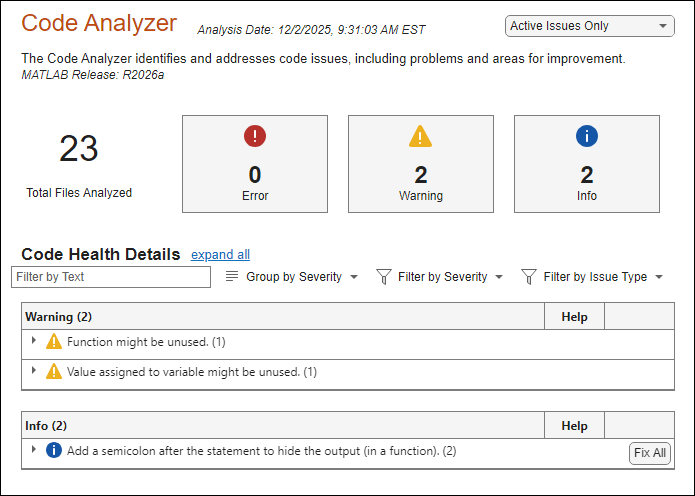
Task: Click the expand all link
Action: click(x=220, y=254)
